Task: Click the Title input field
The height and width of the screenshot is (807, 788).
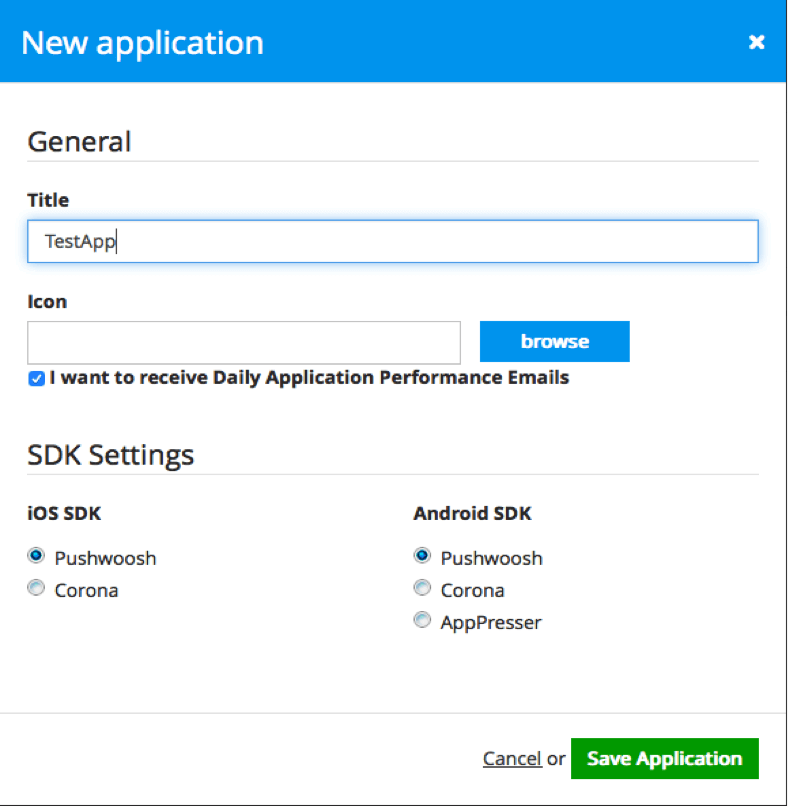Action: (x=393, y=241)
